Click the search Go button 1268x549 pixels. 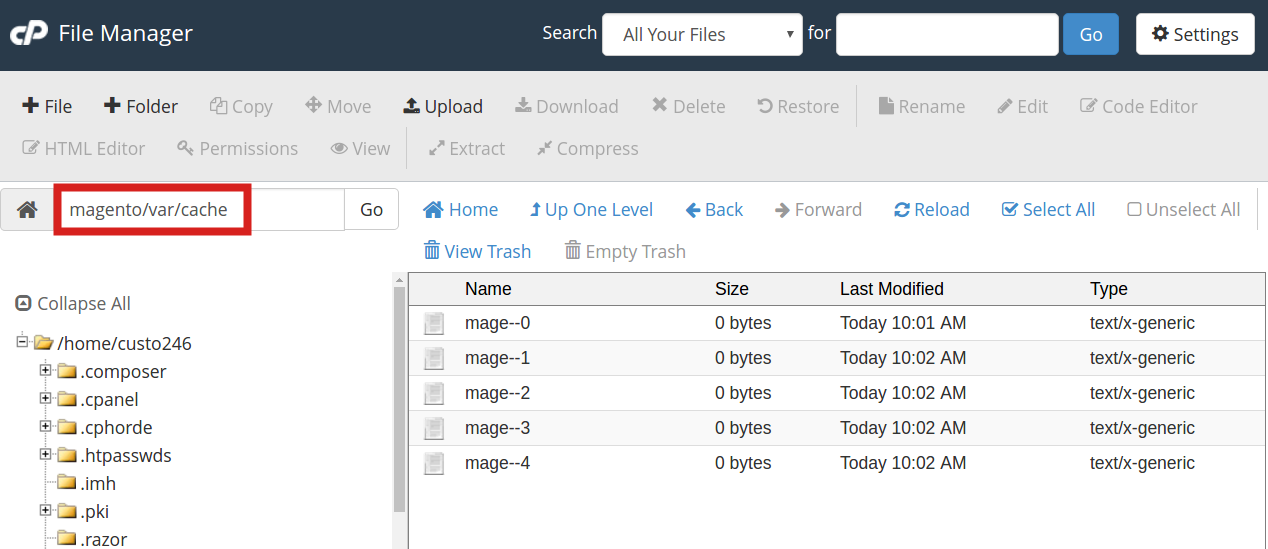(1090, 34)
